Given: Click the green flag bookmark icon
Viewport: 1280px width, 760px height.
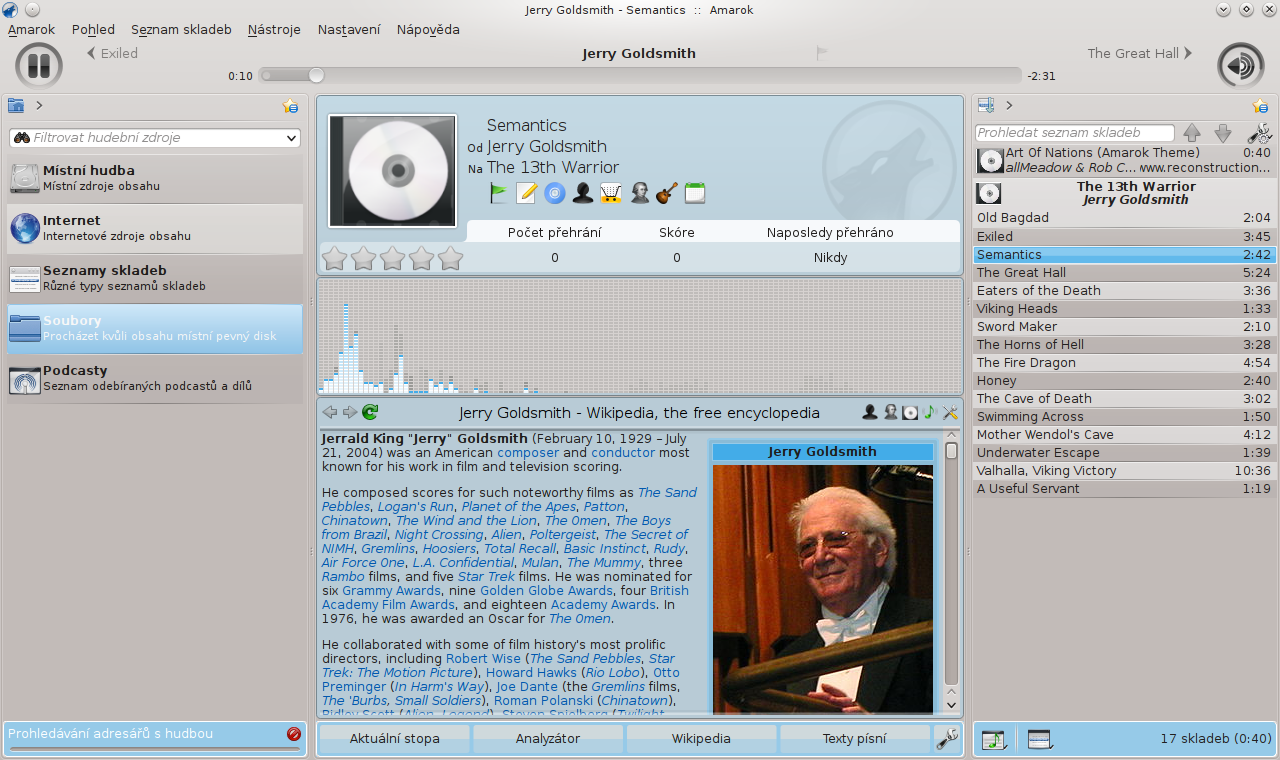Looking at the screenshot, I should point(499,193).
